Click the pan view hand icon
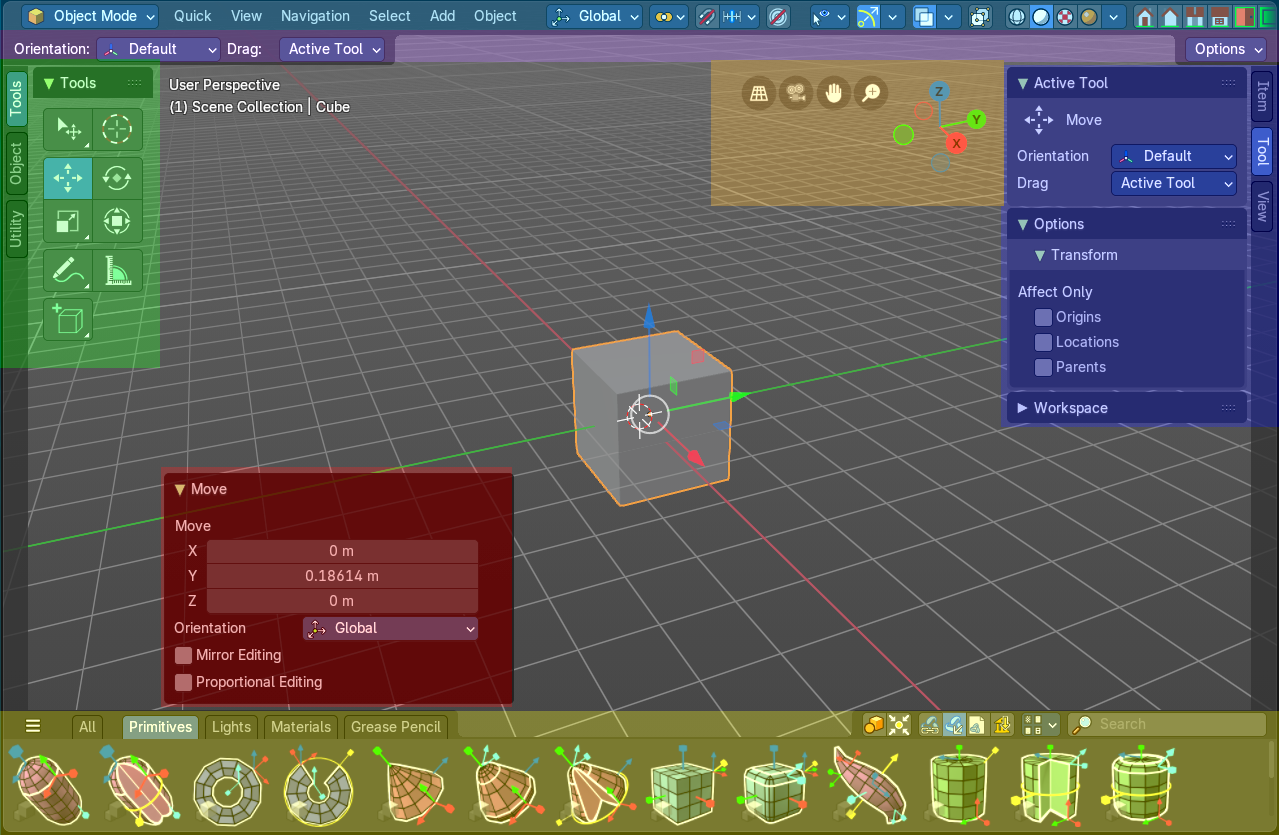This screenshot has width=1279, height=835. [x=834, y=93]
